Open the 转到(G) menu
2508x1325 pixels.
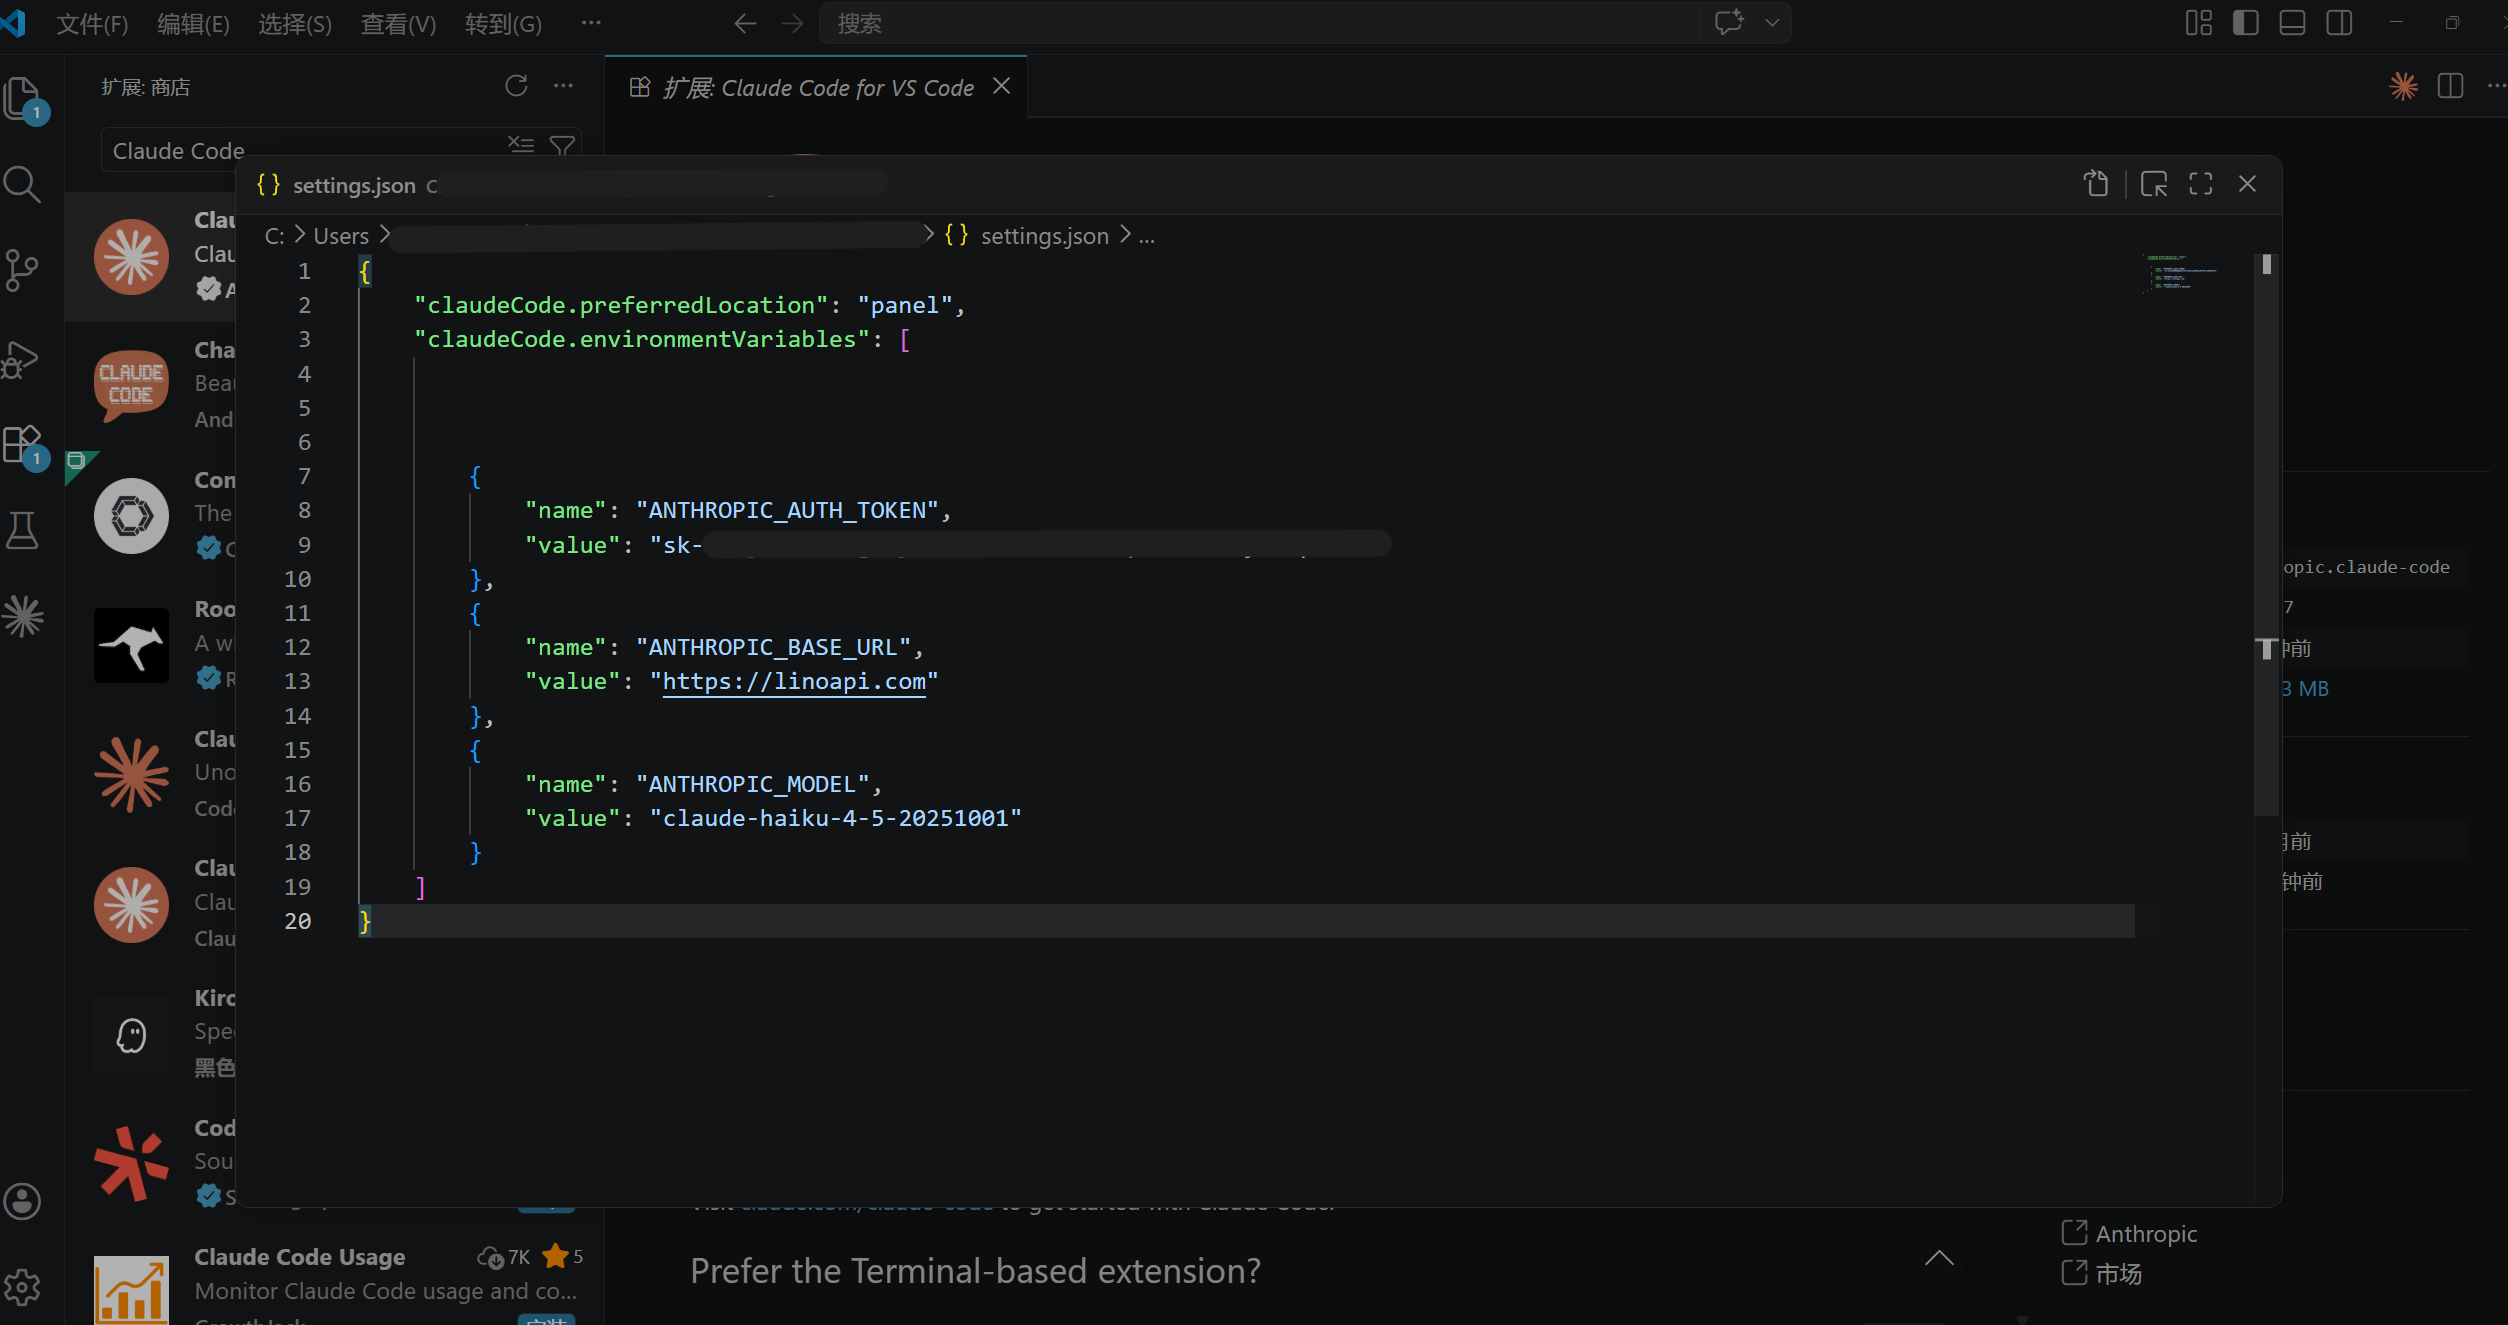(503, 24)
